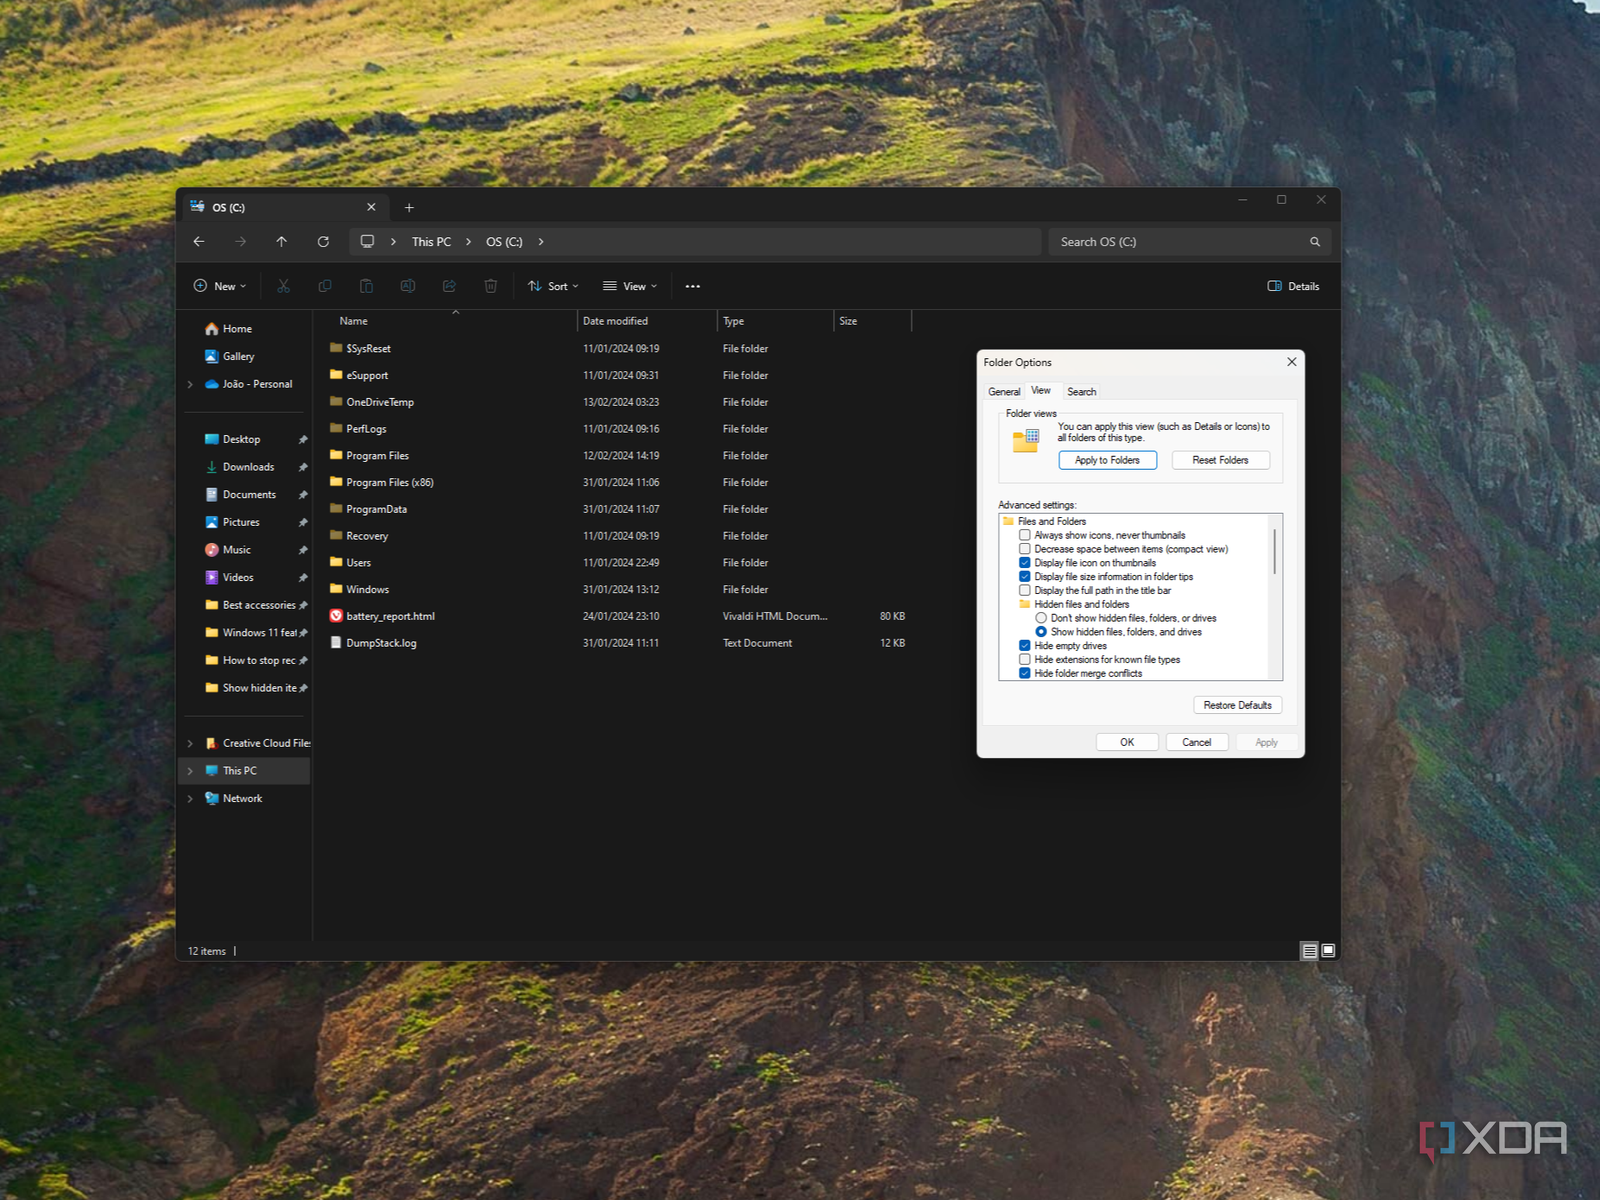
Task: Click the Up directory arrow icon
Action: pyautogui.click(x=281, y=242)
